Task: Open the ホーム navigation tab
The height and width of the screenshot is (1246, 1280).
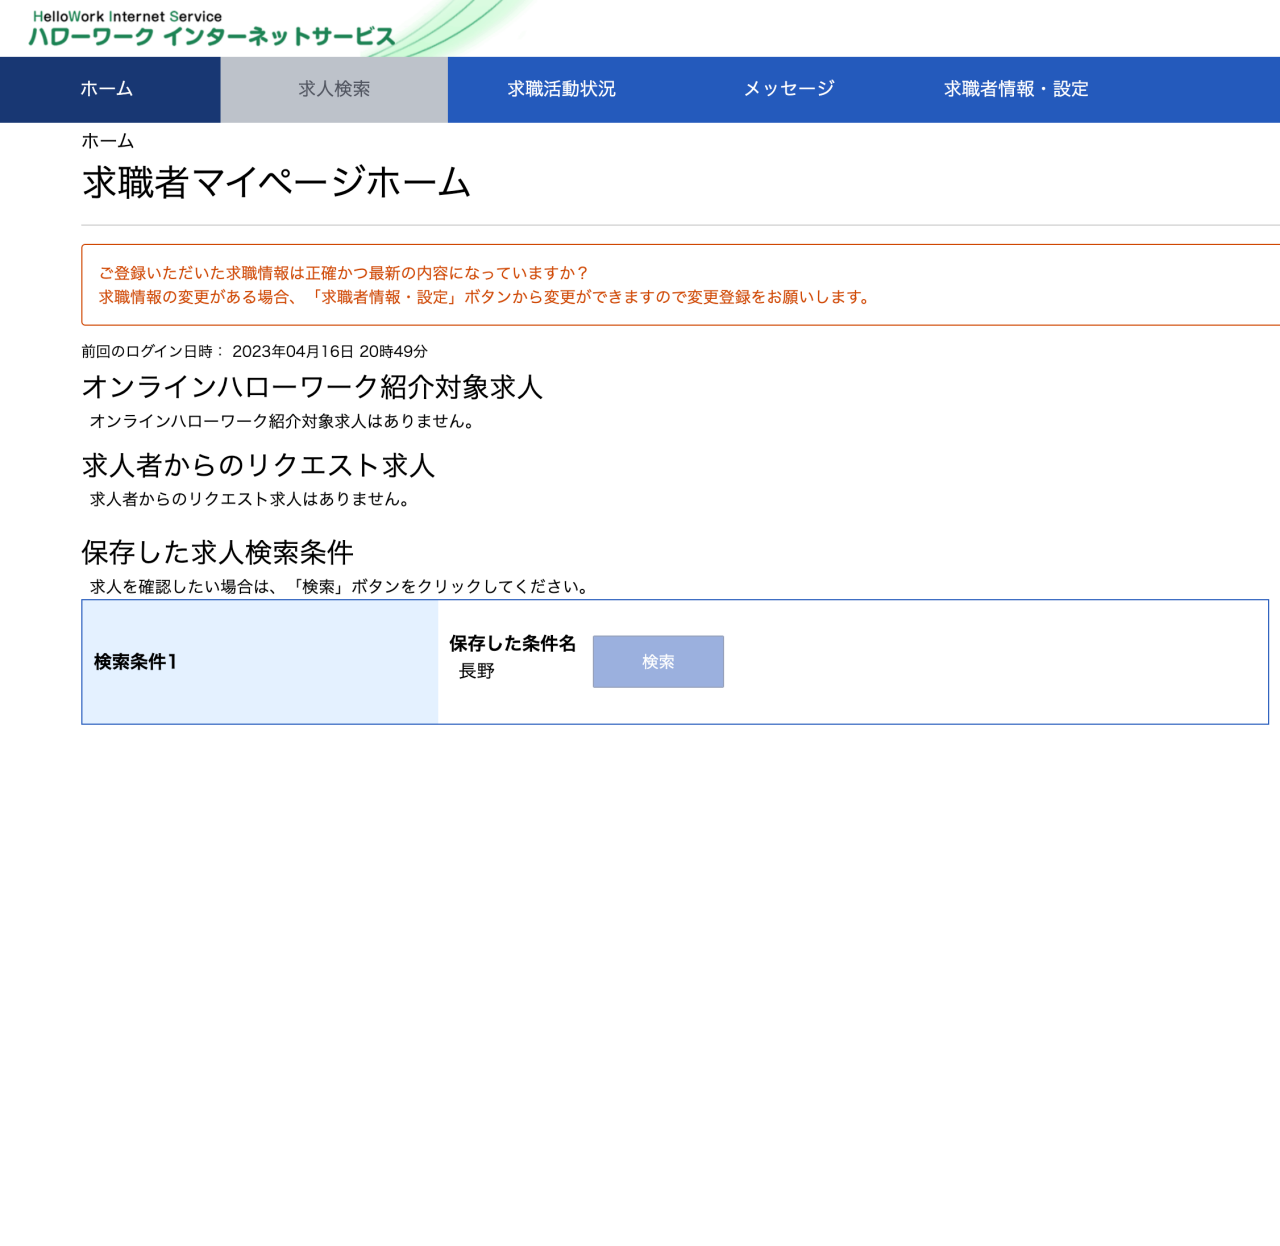Action: click(107, 89)
